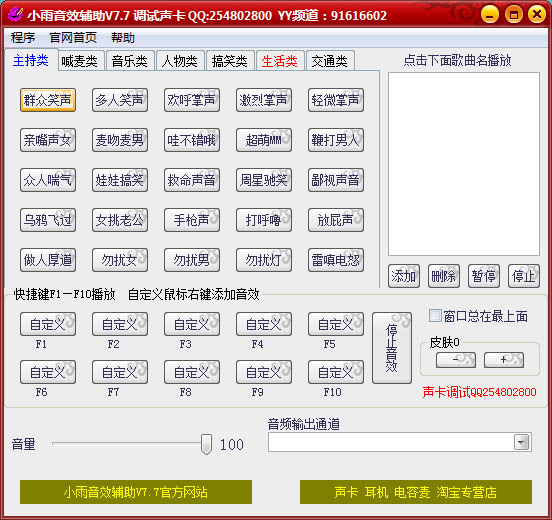Screen dimensions: 552x520
Task: Expand the 音频输出通道 dropdown arrow
Action: 521,442
